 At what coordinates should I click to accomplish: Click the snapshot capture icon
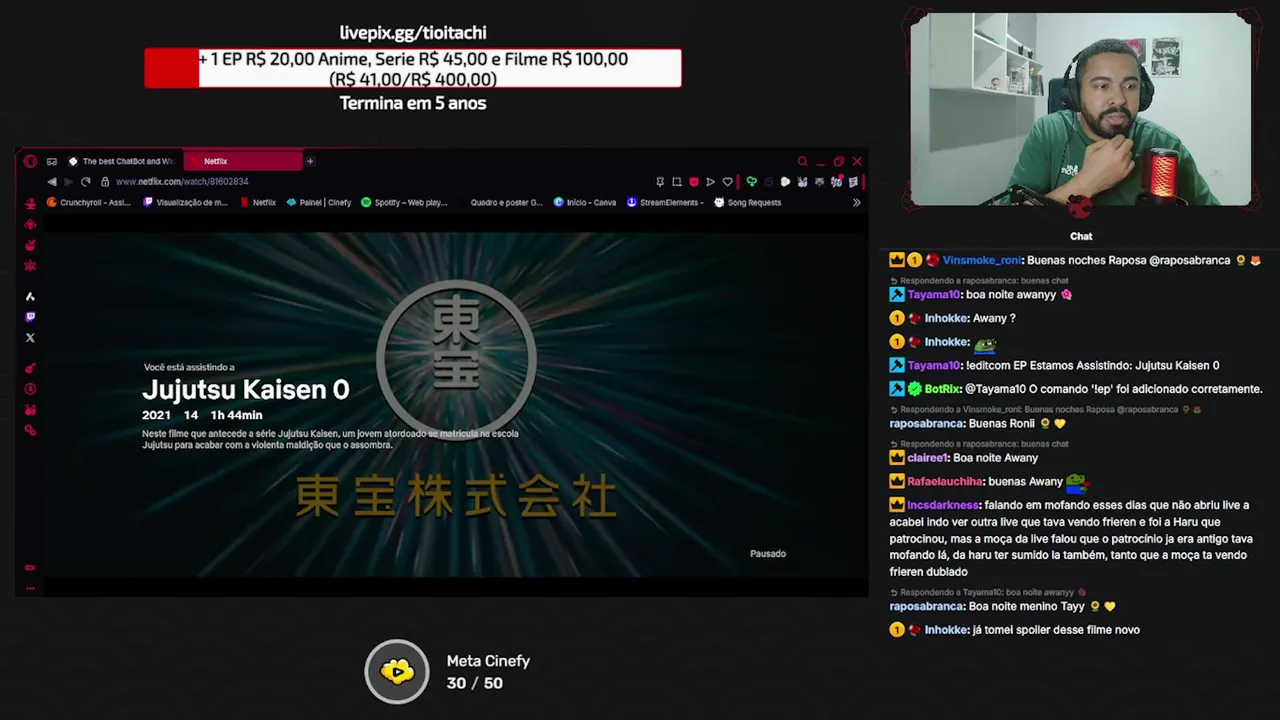pos(677,182)
